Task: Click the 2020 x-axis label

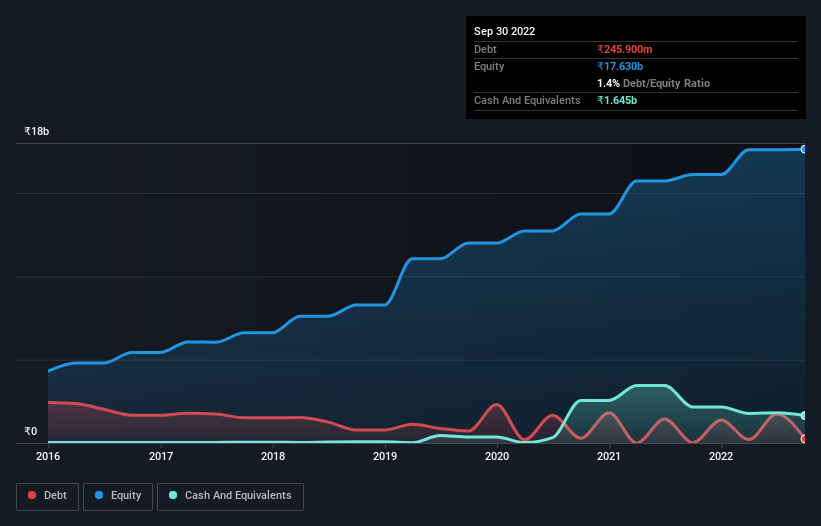Action: [497, 456]
